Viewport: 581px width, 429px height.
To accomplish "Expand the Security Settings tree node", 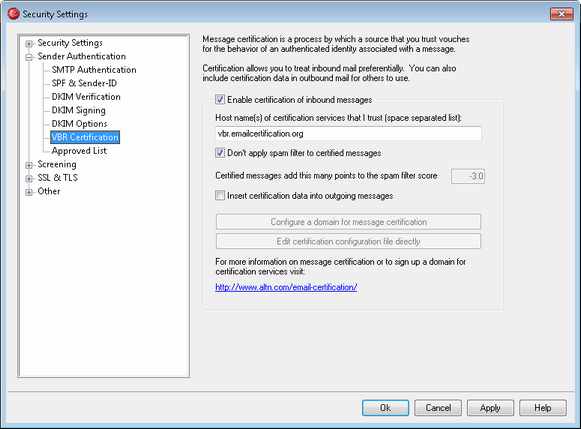I will pyautogui.click(x=29, y=44).
